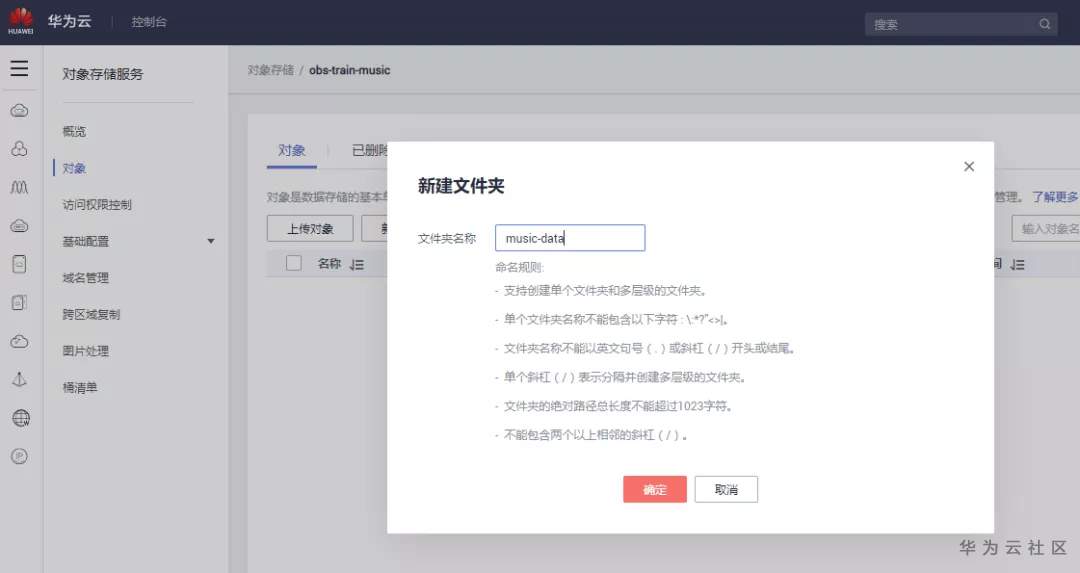
Task: Click the search magnifier icon
Action: 1044,24
